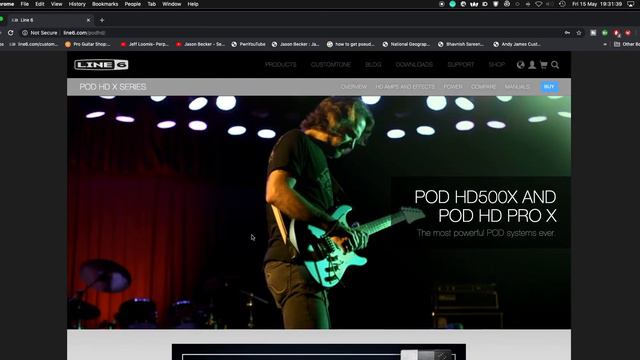Bookmark this page with the star icon
The image size is (640, 360).
pos(579,33)
